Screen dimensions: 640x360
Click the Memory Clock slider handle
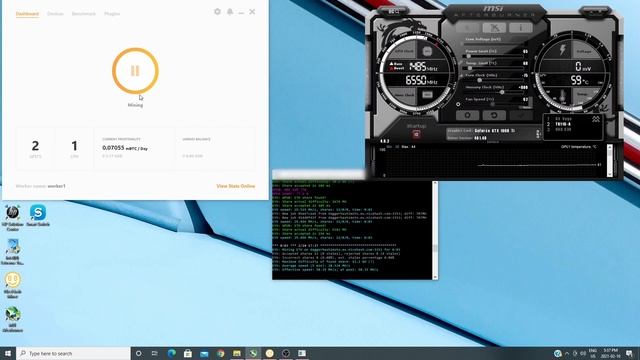click(x=502, y=92)
